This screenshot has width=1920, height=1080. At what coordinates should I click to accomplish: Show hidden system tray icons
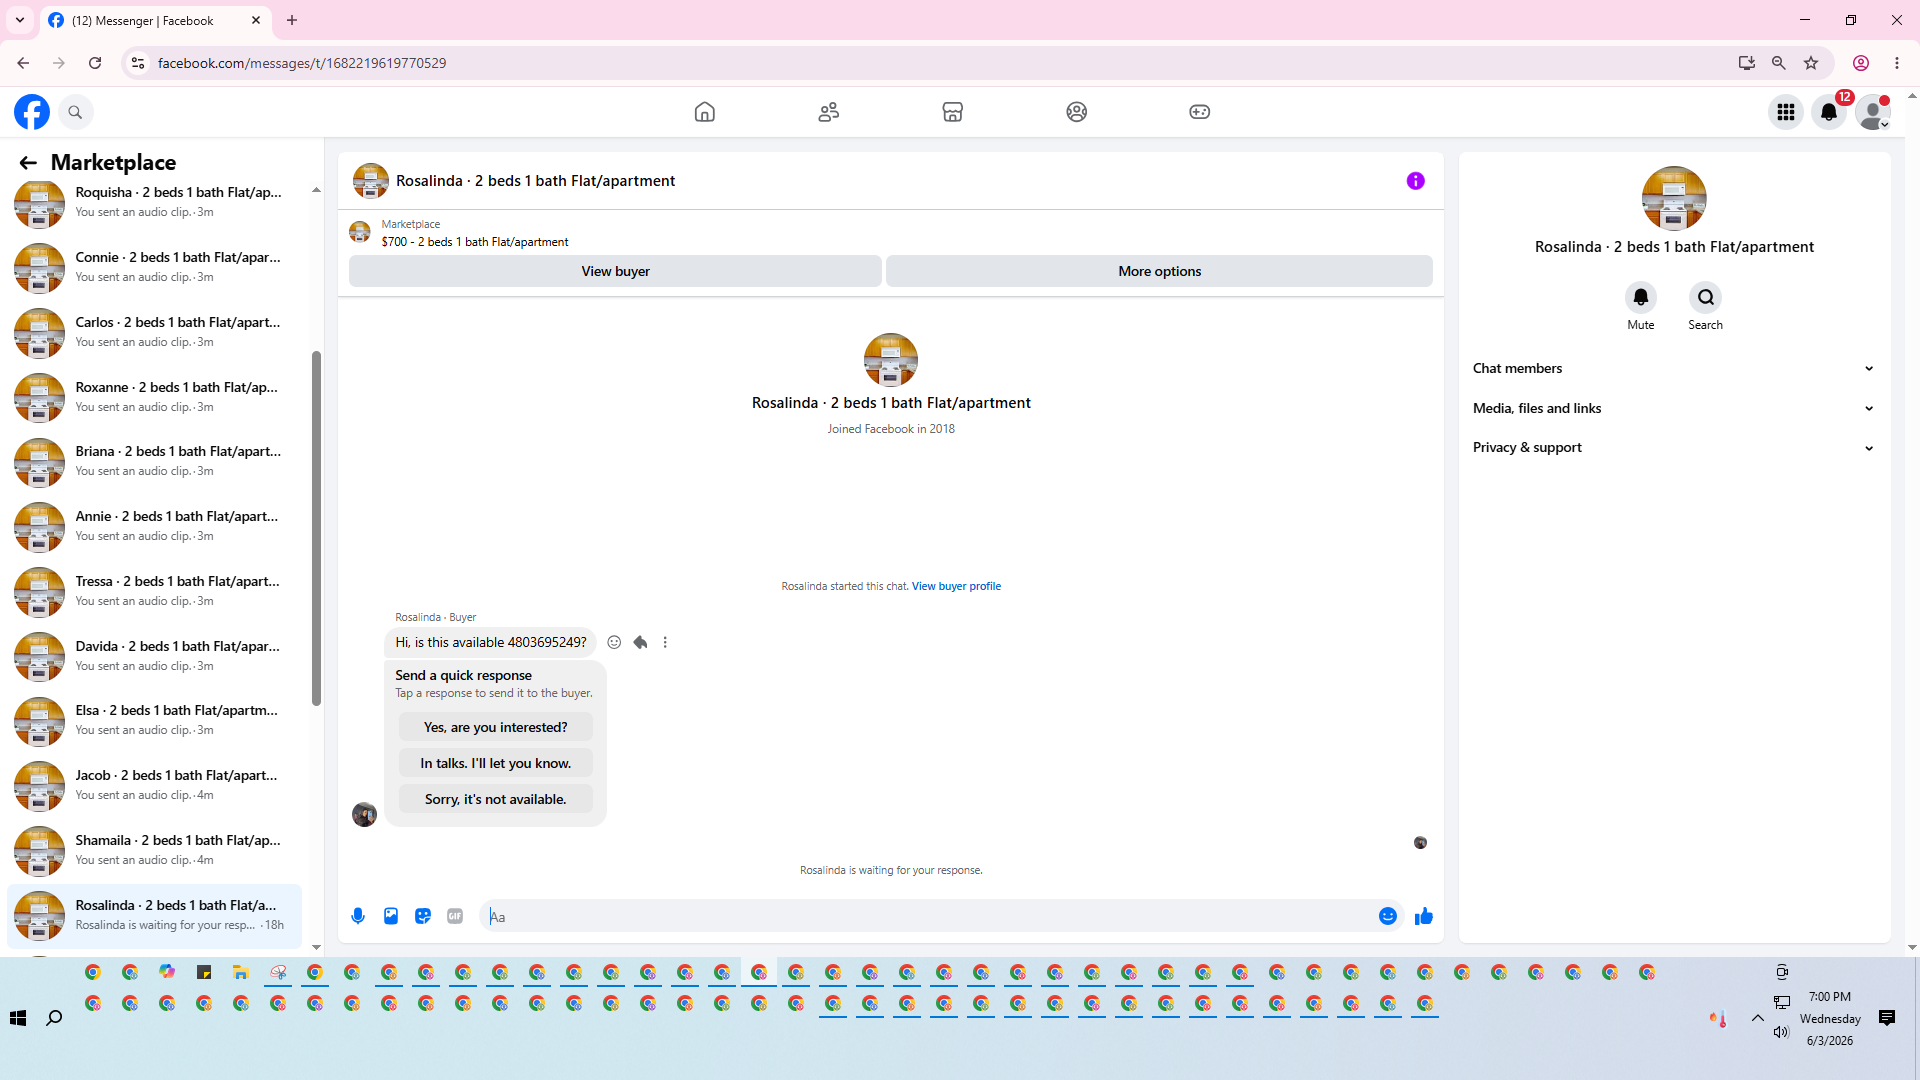click(1758, 1018)
